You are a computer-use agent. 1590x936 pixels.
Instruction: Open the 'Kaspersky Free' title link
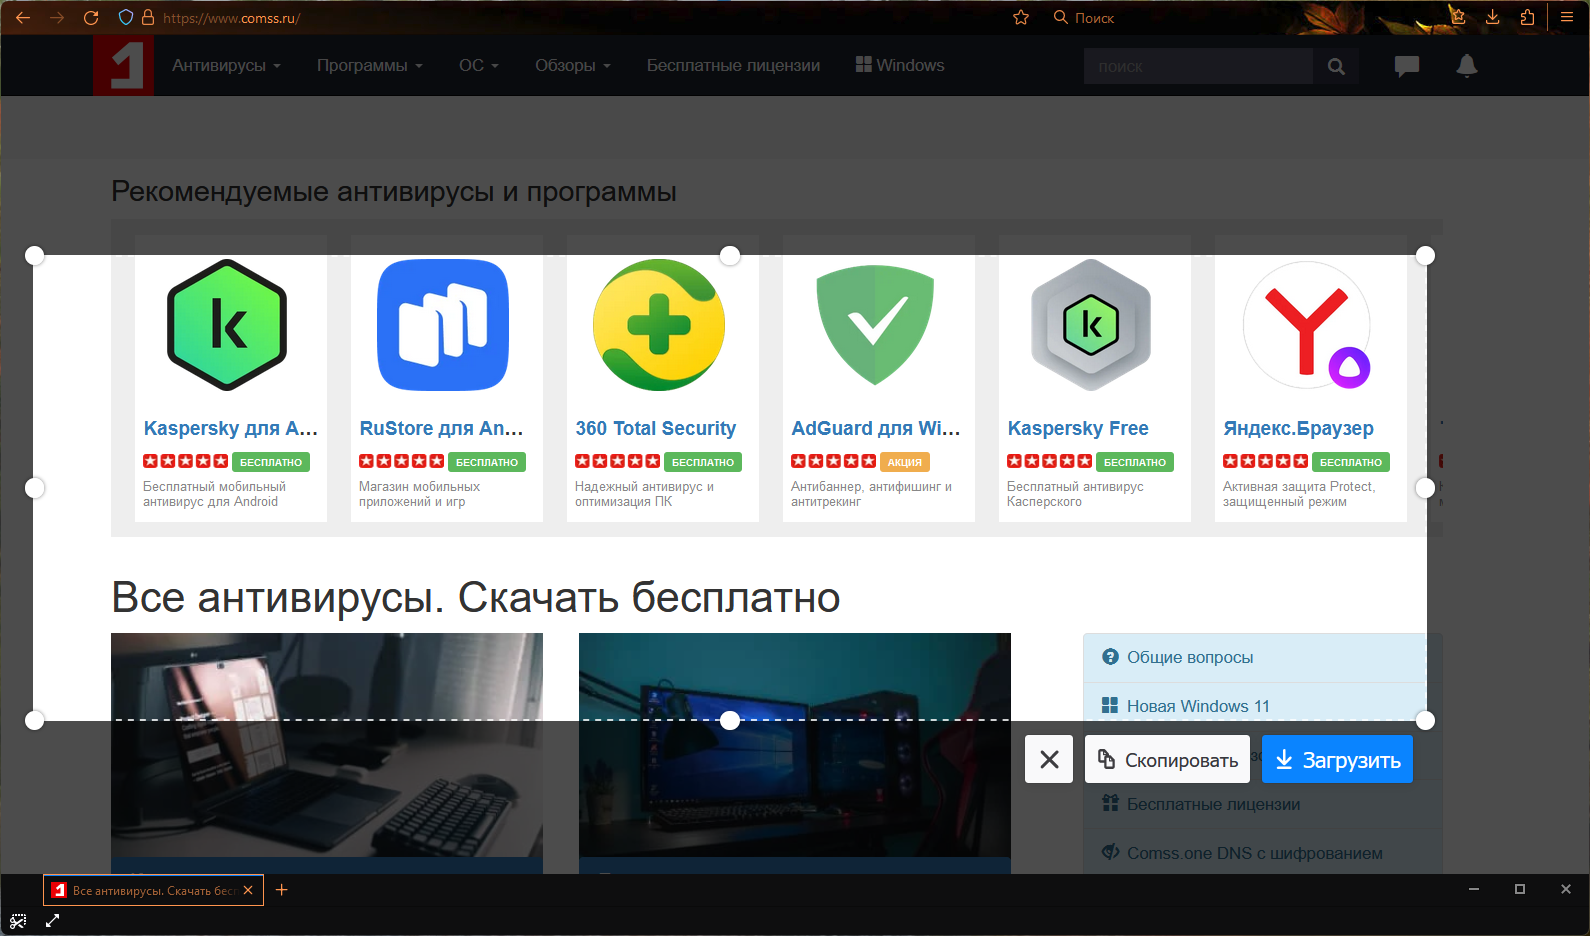tap(1078, 428)
